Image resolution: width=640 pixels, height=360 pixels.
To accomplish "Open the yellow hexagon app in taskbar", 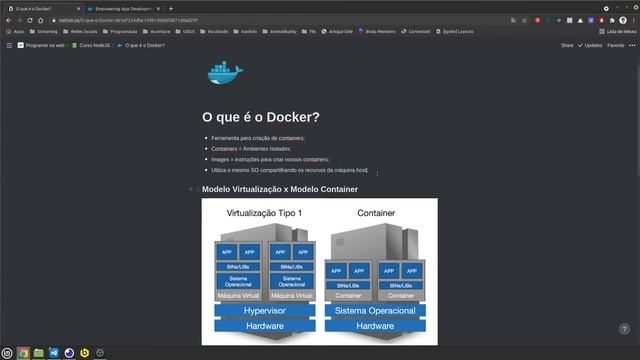I will point(84,353).
